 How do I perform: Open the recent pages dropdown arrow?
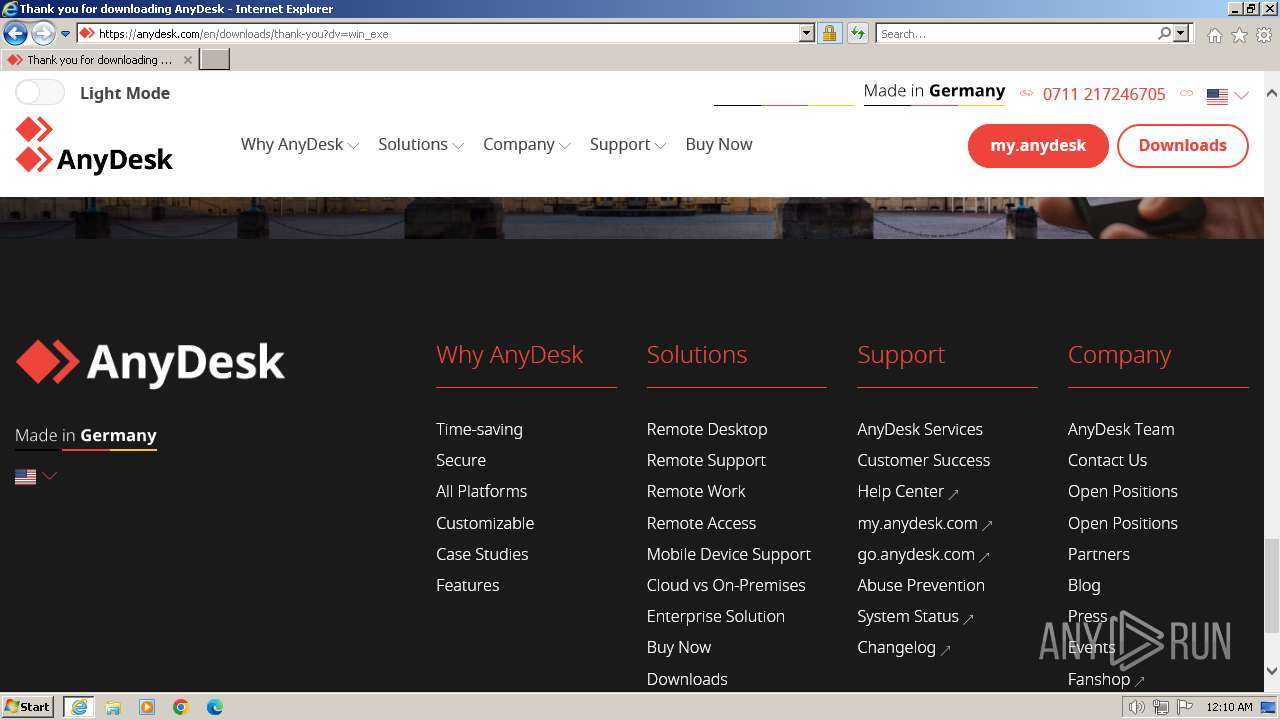pyautogui.click(x=65, y=34)
